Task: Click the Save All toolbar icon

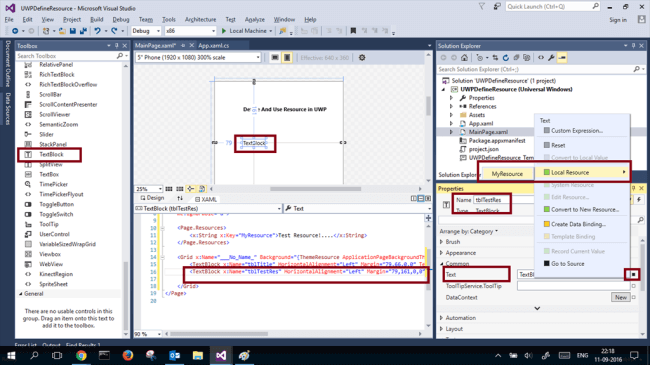Action: tap(83, 31)
